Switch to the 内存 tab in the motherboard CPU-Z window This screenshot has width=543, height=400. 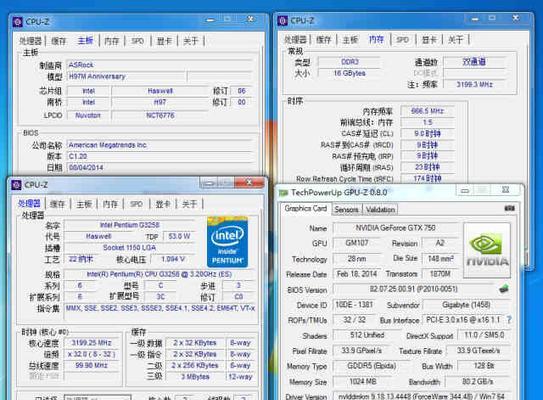click(112, 41)
